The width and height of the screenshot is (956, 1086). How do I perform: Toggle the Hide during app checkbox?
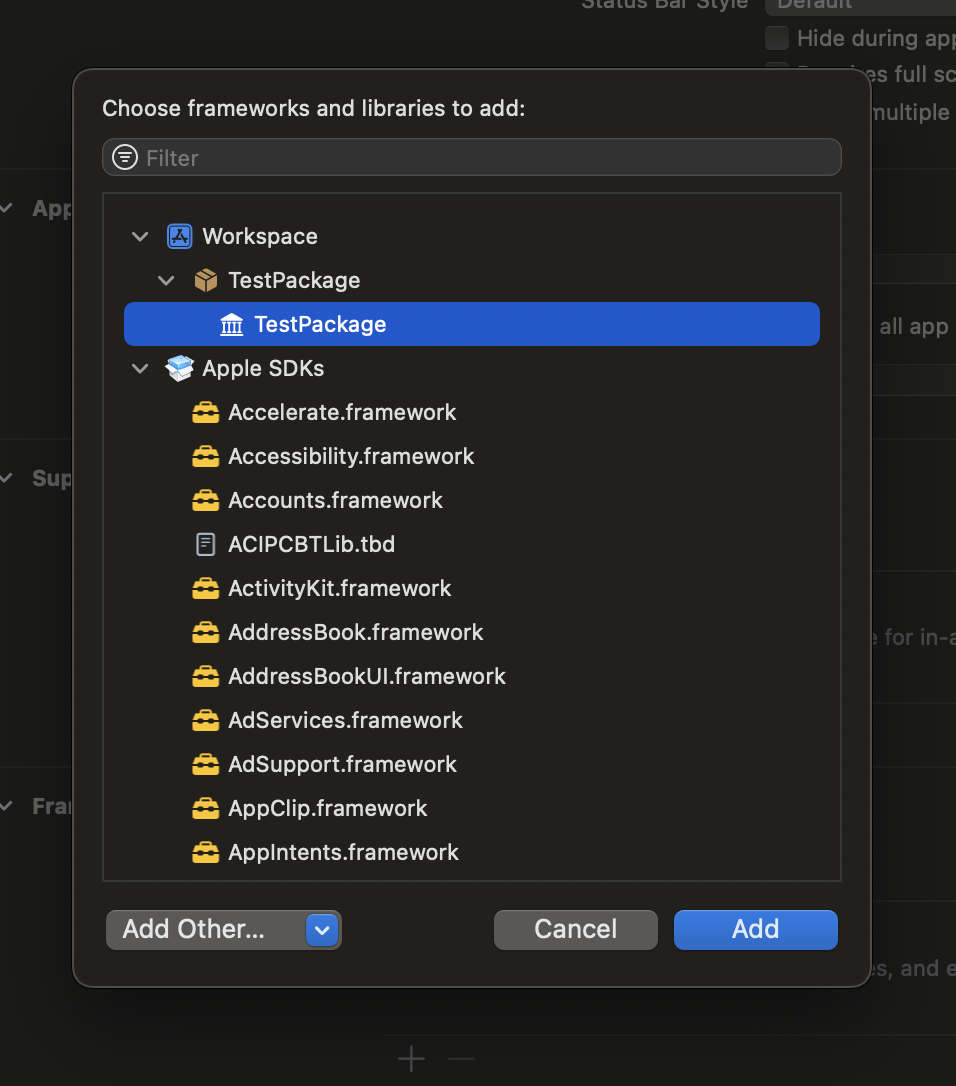[777, 38]
